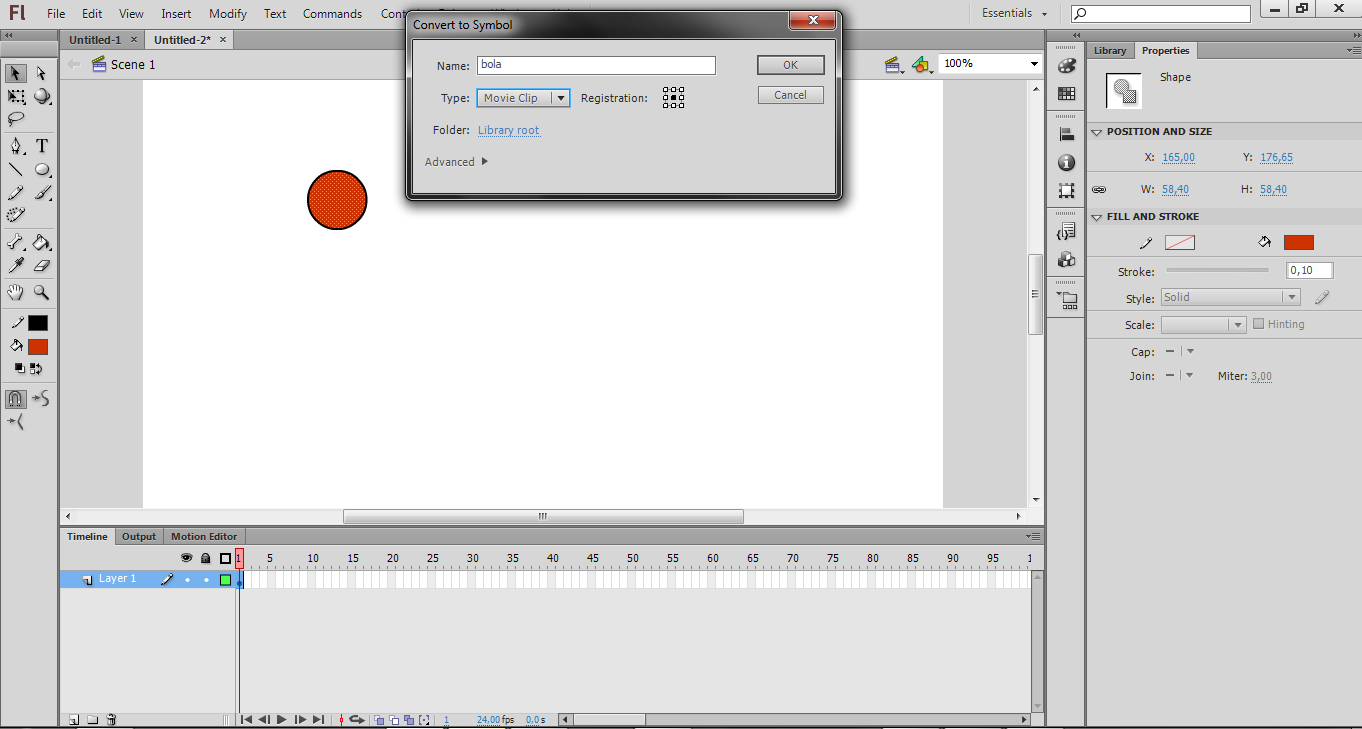Open the Code Snippets panel icon

[1066, 231]
